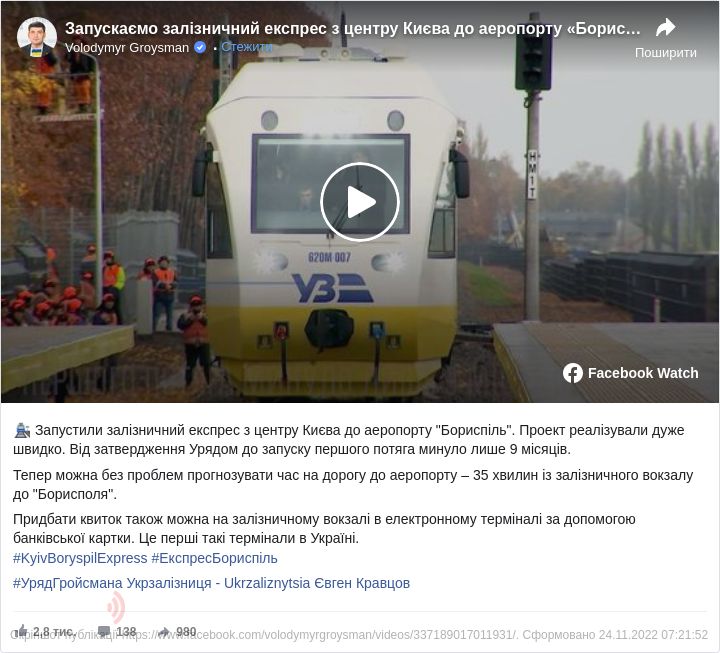Click the share arrow icon above Поширити
This screenshot has height=653, width=720.
[665, 28]
